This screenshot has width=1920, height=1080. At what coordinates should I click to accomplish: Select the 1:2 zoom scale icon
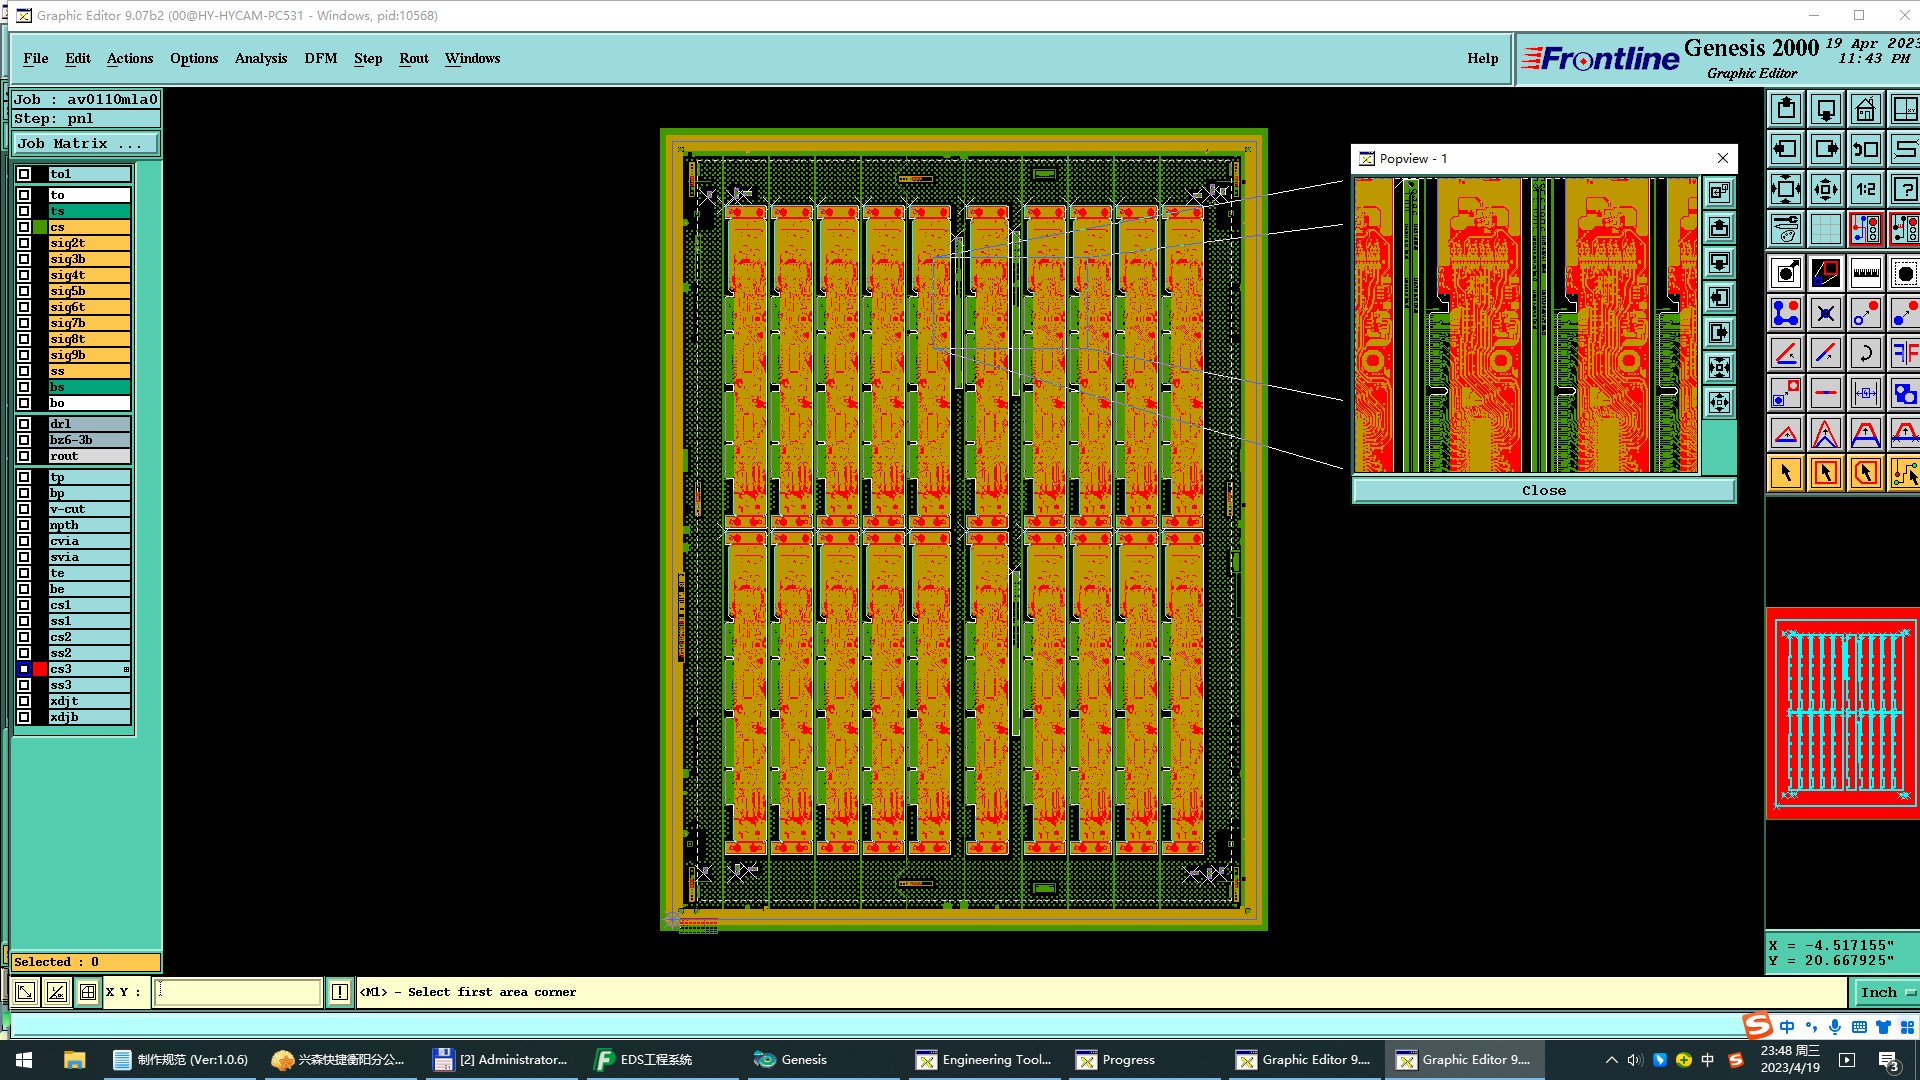1865,189
